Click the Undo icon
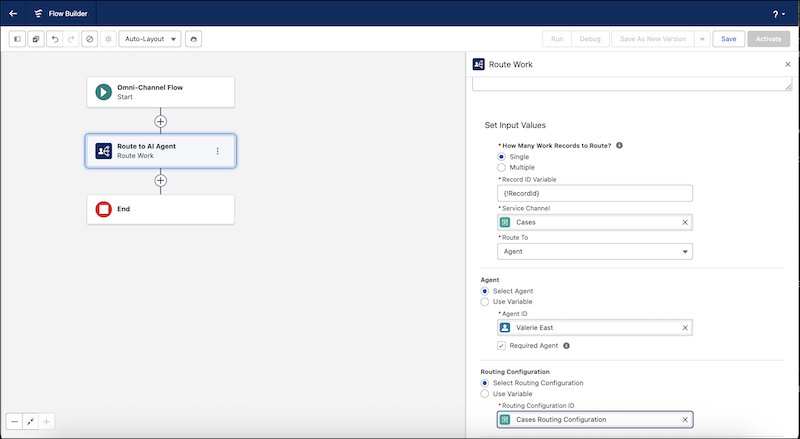This screenshot has width=800, height=439. click(55, 39)
